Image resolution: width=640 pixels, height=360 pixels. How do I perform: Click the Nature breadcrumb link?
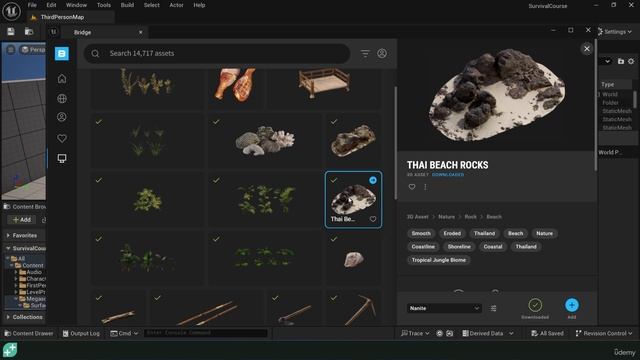point(446,217)
